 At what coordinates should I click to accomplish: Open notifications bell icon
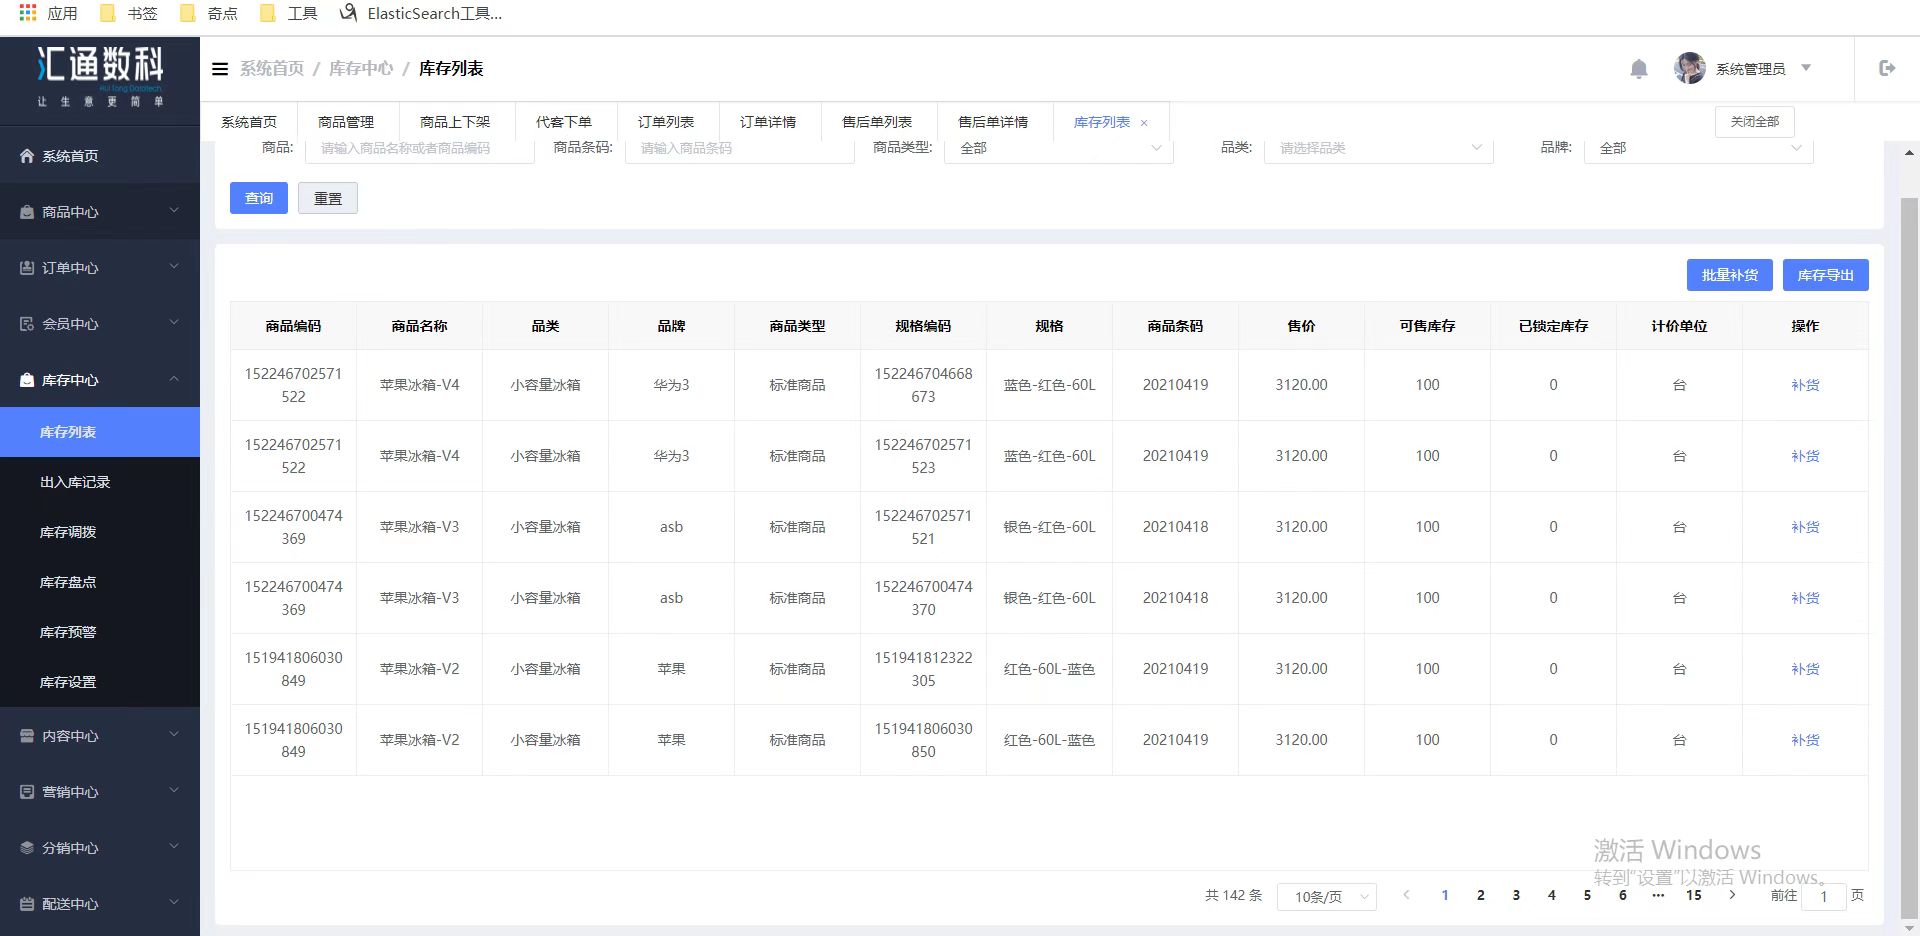coord(1638,69)
